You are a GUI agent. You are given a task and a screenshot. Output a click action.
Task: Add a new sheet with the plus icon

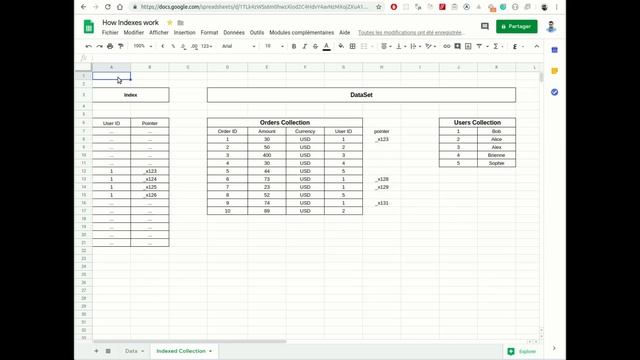click(x=96, y=351)
